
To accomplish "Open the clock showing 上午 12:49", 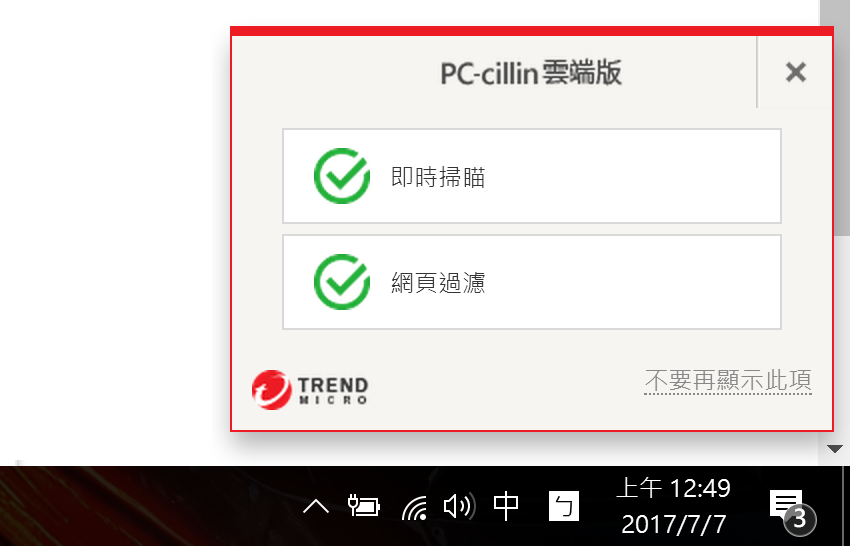I will pos(674,488).
